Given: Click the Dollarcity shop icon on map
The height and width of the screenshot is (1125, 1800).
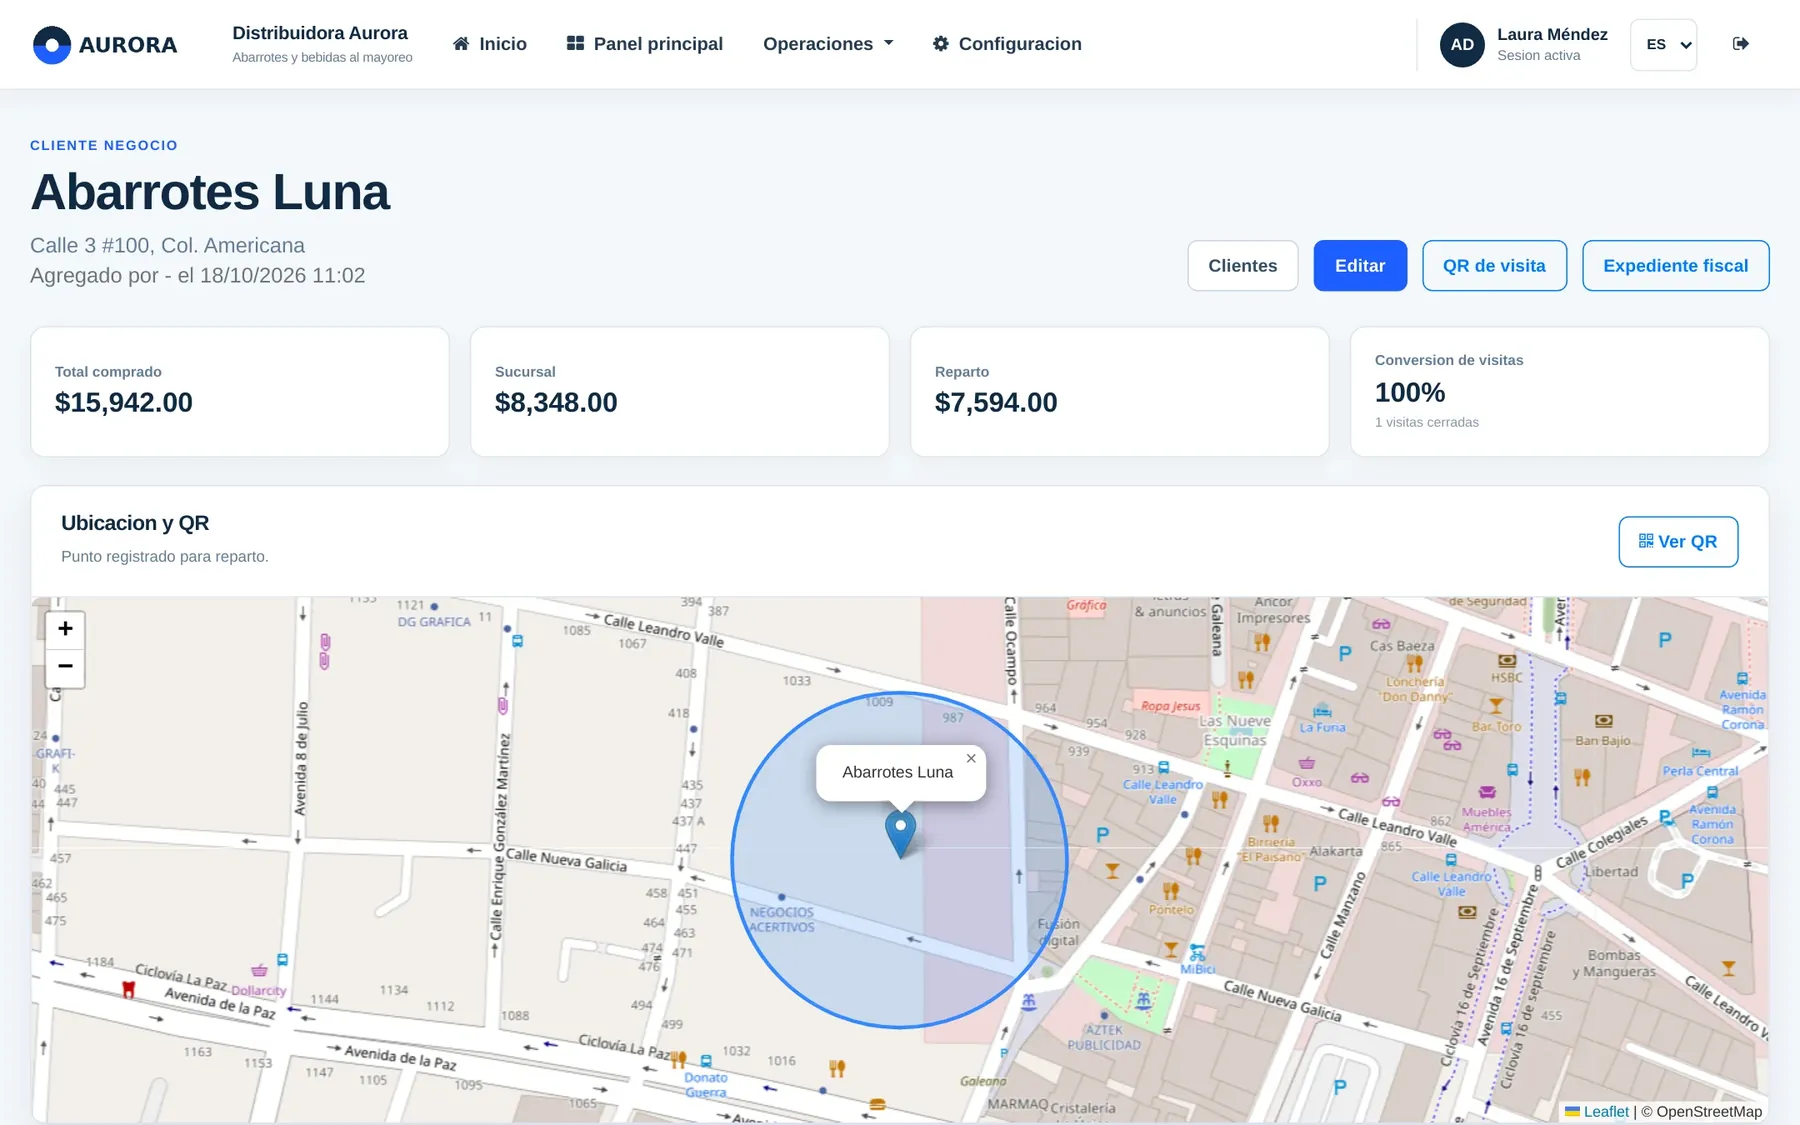Looking at the screenshot, I should 259,970.
